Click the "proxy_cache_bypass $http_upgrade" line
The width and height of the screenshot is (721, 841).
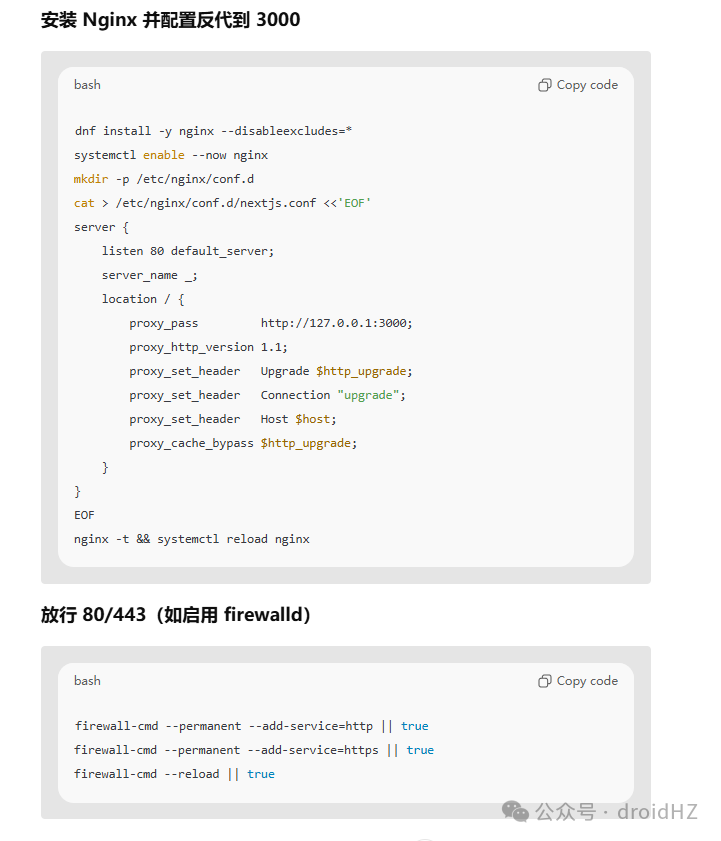(243, 443)
